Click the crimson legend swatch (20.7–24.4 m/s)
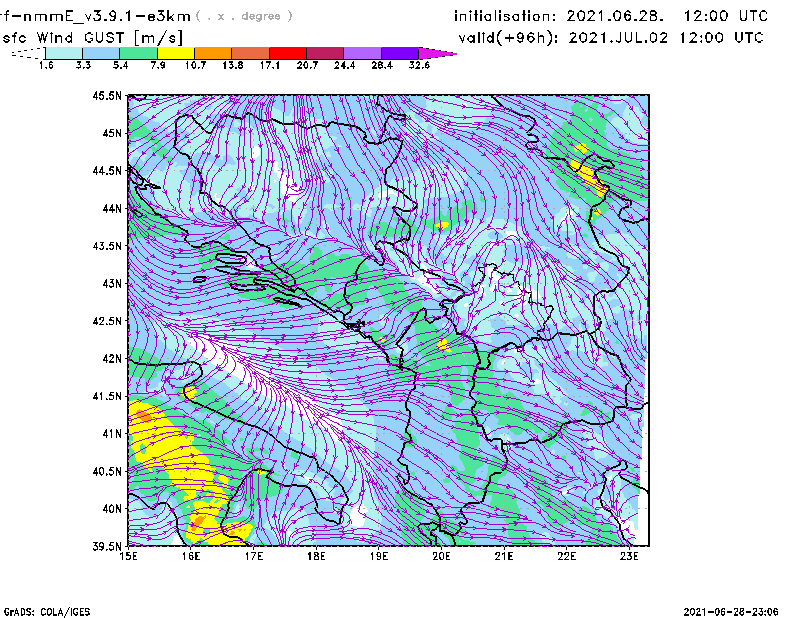This screenshot has width=800, height=618. click(x=325, y=52)
